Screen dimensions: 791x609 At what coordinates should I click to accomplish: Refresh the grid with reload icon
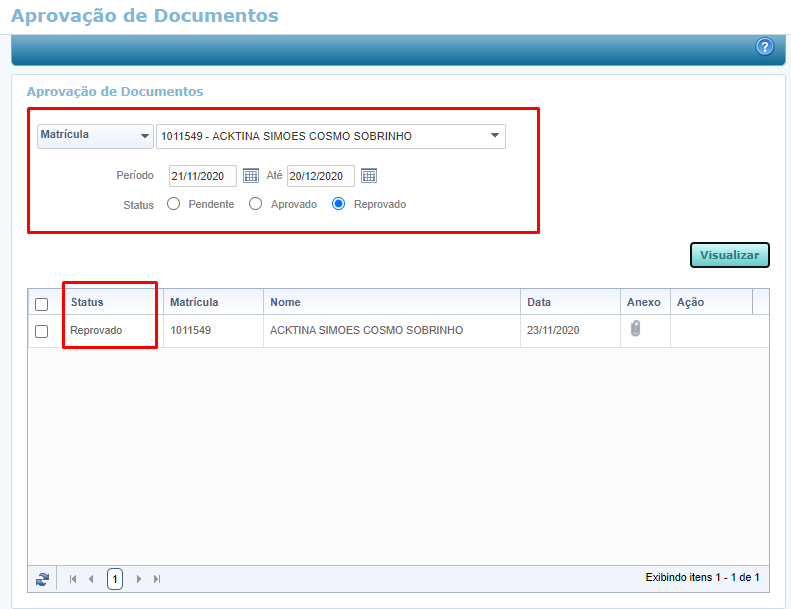[42, 578]
